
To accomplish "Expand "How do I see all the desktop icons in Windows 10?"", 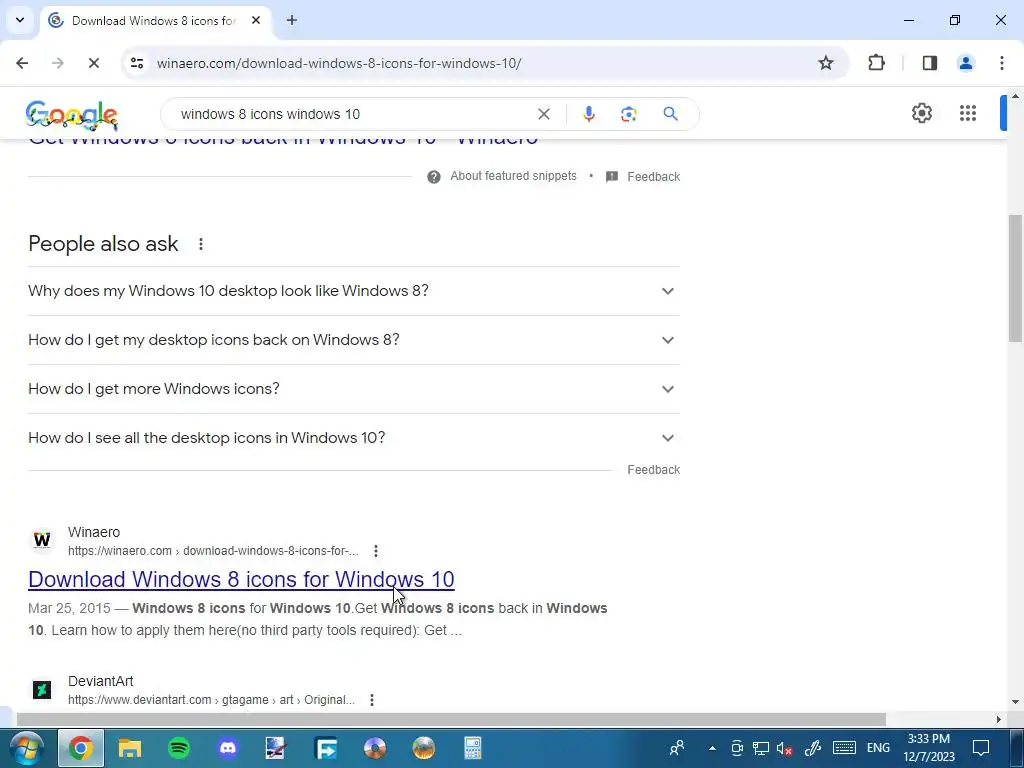I will (x=354, y=438).
